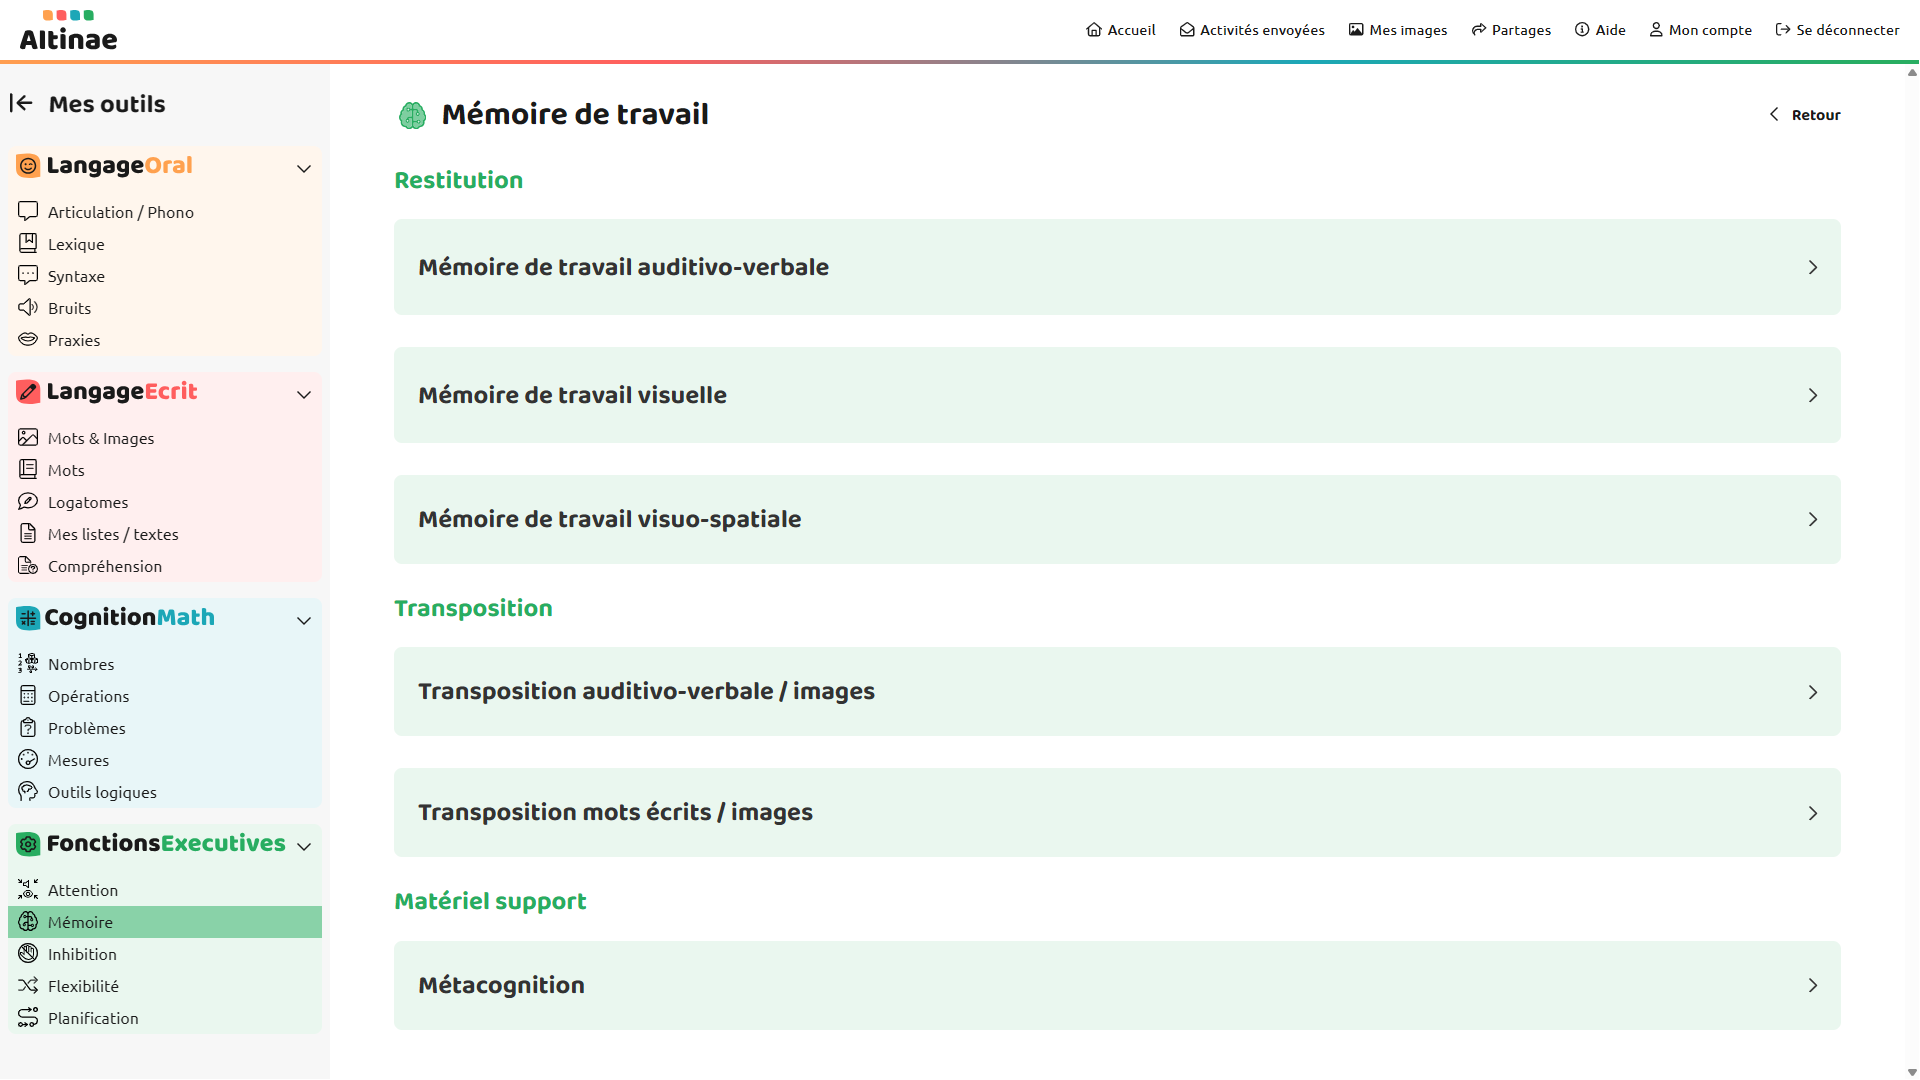
Task: Select Inhibition in the sidebar
Action: 82,954
